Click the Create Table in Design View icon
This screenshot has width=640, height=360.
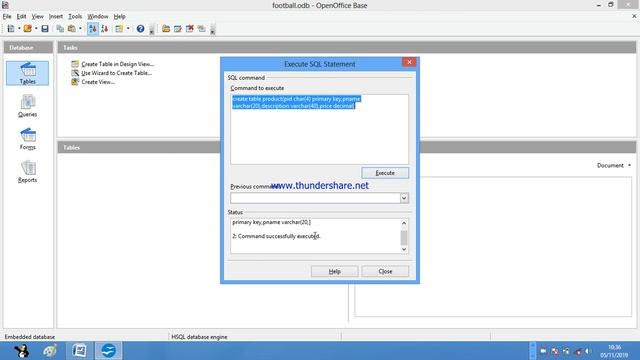pos(75,64)
